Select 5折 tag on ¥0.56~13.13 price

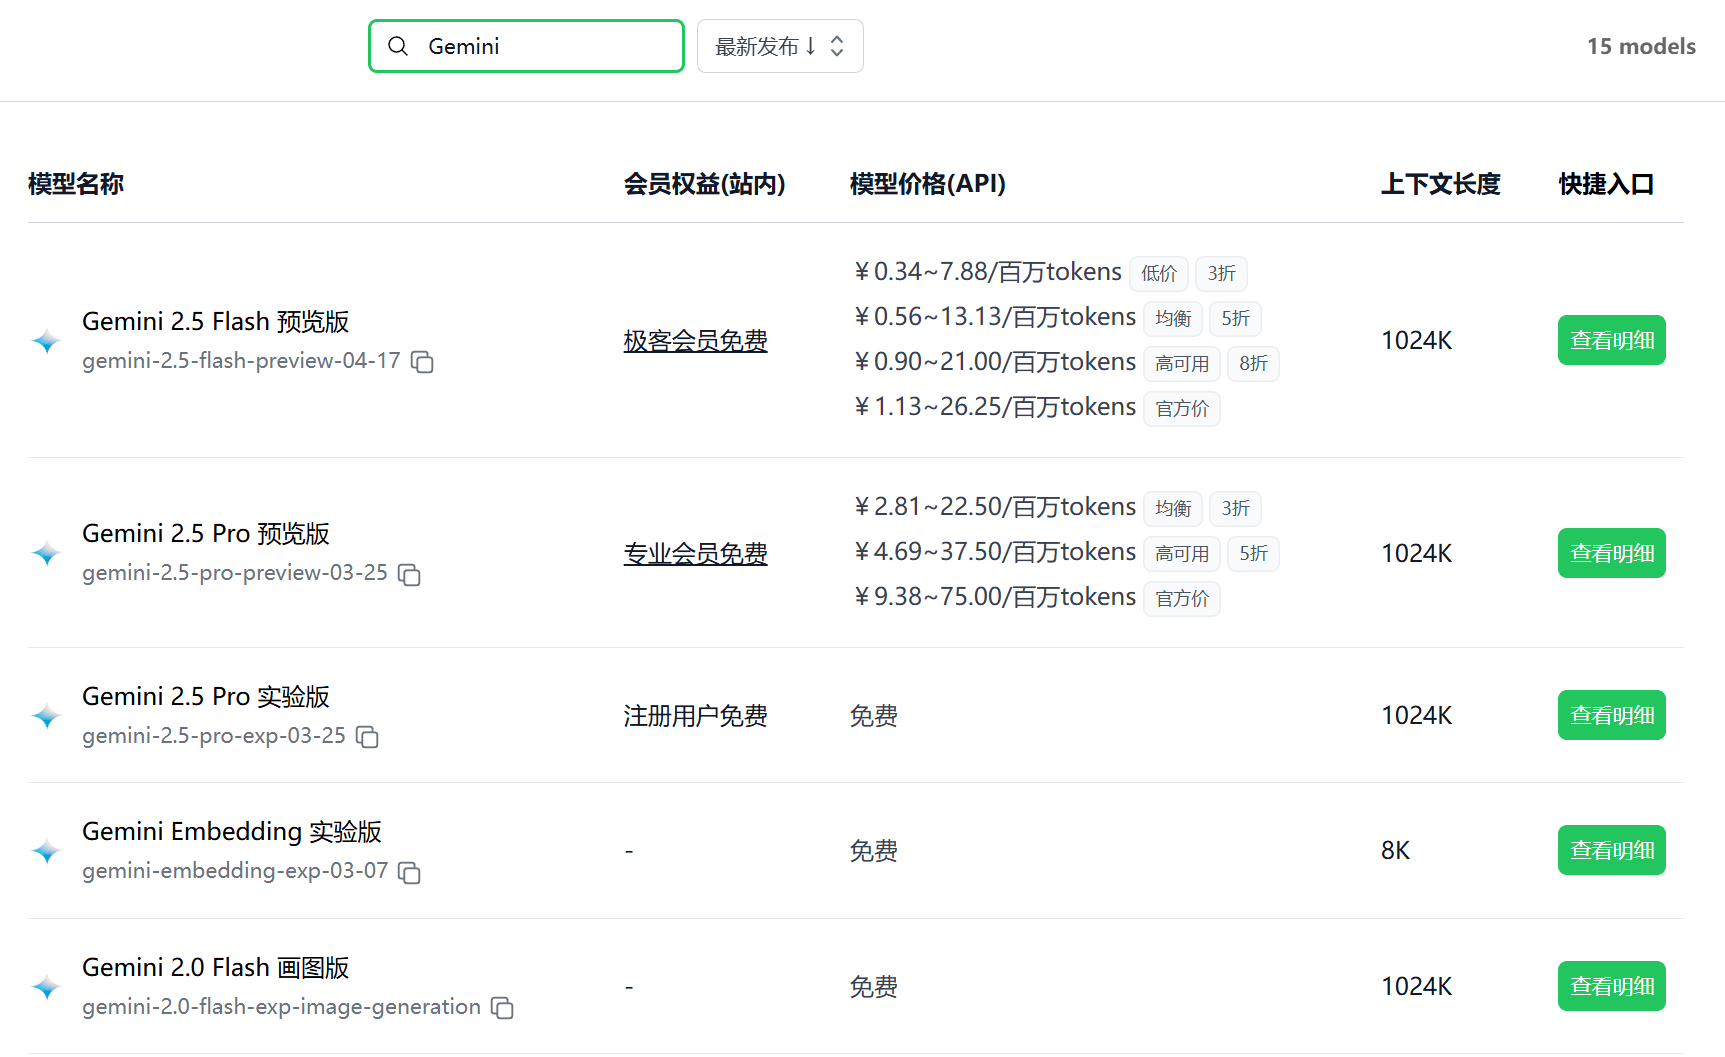pyautogui.click(x=1236, y=318)
